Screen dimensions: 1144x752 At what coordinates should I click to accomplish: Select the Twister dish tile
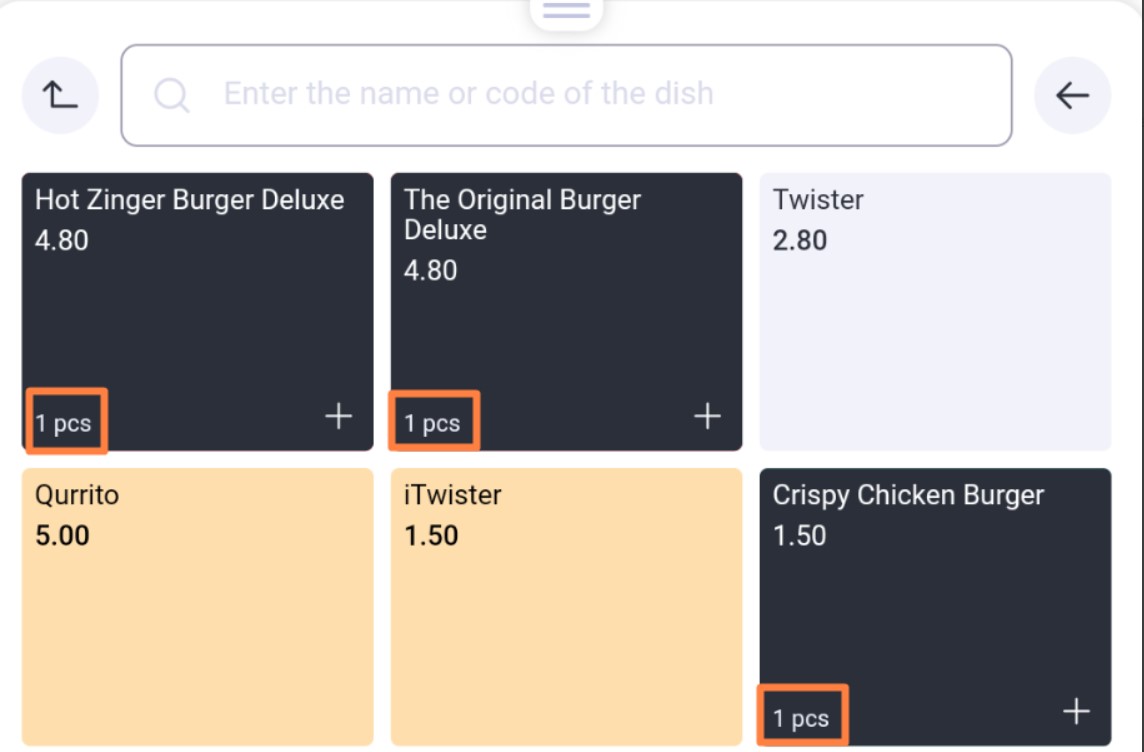point(935,311)
